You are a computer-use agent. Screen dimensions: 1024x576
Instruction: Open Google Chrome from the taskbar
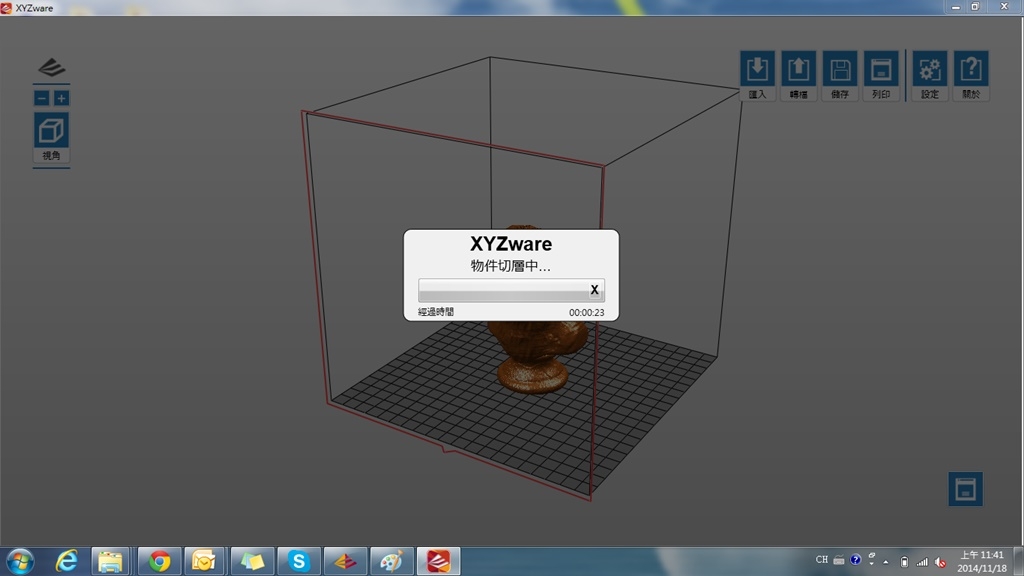point(159,562)
